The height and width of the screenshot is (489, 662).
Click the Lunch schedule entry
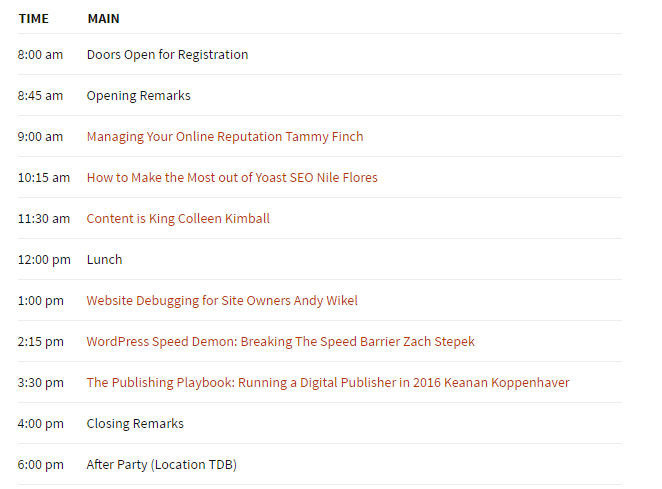104,260
